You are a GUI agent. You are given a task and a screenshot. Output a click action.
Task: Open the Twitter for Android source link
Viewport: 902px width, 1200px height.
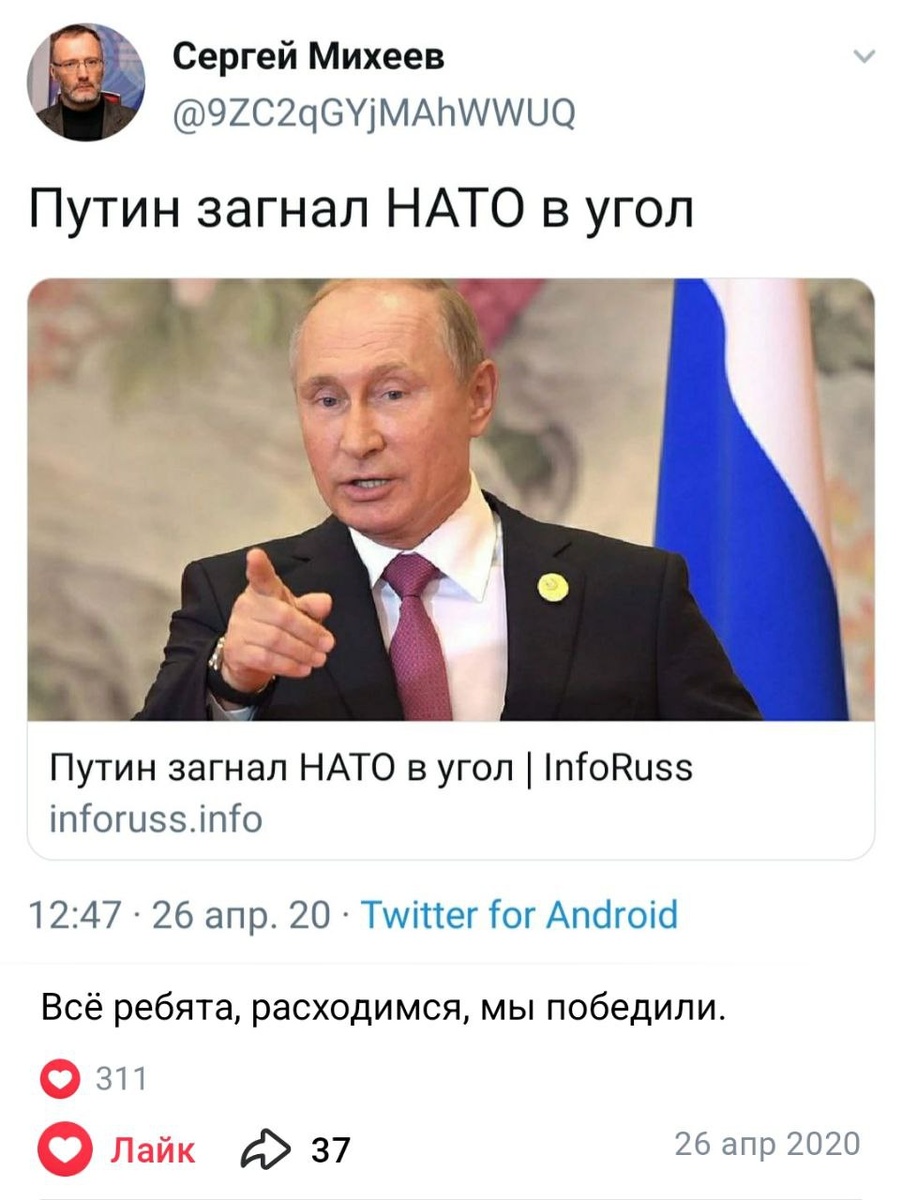(x=518, y=915)
